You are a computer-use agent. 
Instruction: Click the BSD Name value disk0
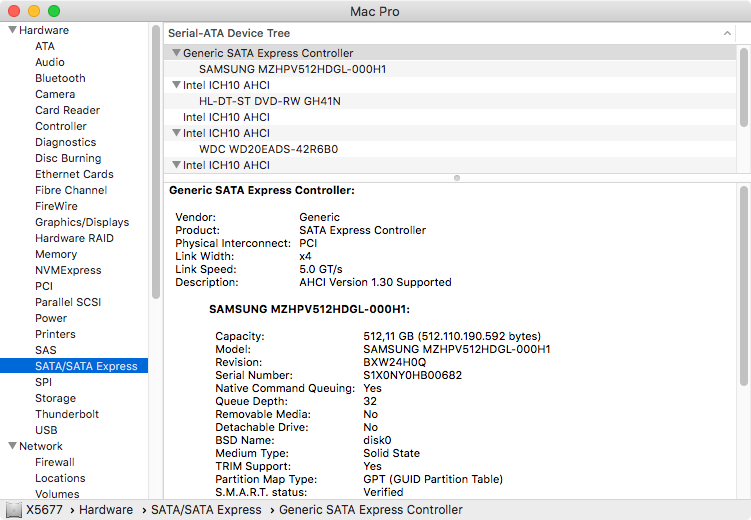click(x=377, y=441)
